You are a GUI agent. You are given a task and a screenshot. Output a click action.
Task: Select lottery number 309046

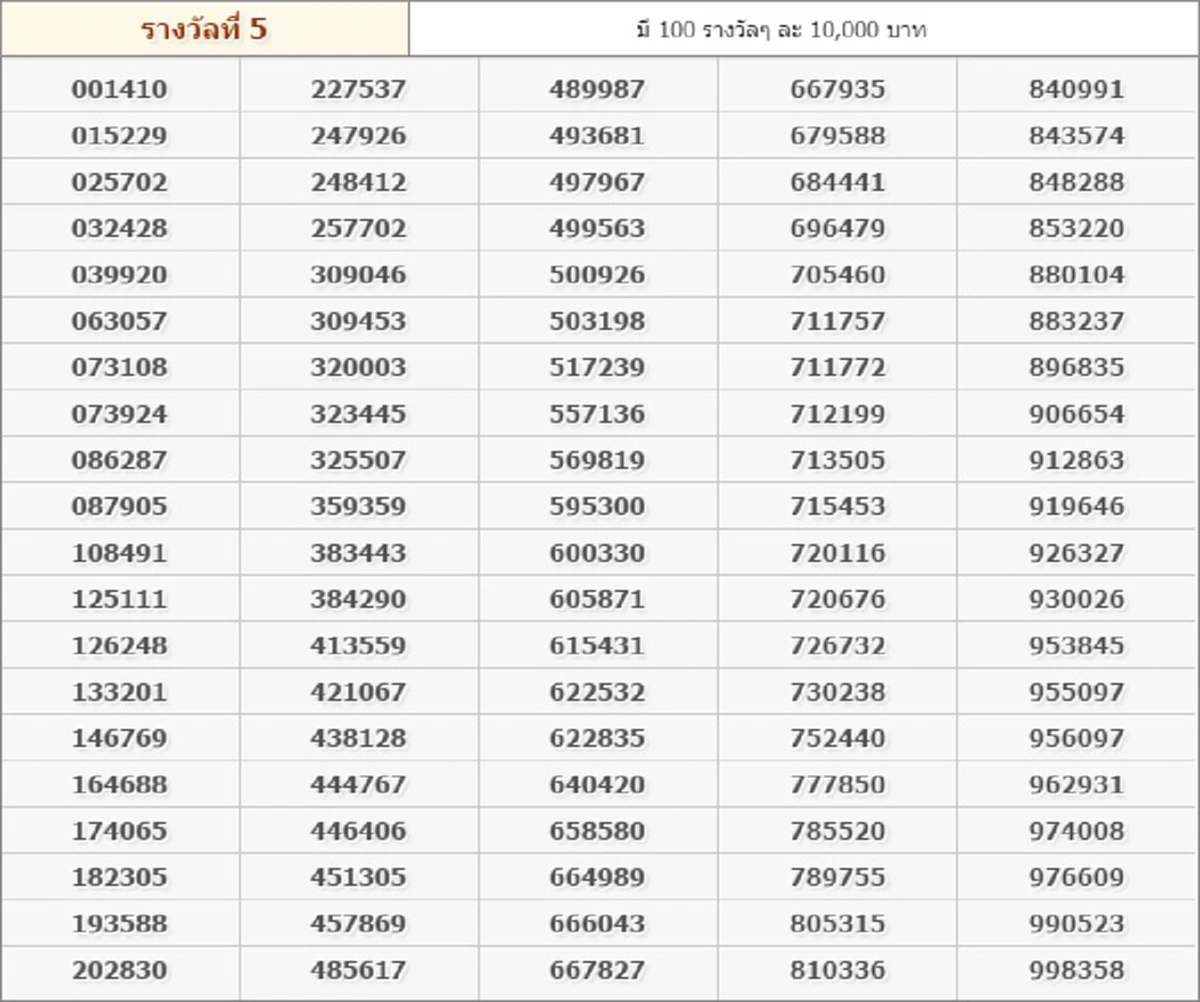tap(359, 274)
